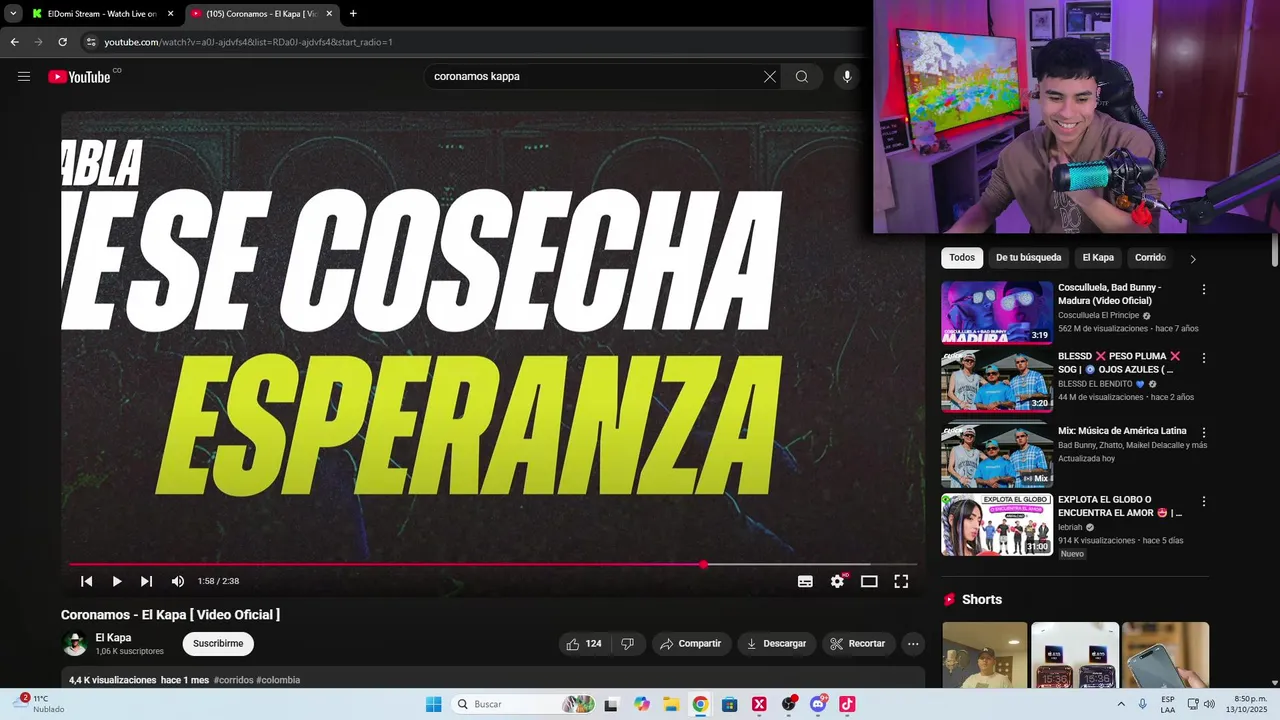Click the taskbar Buscar search box
This screenshot has height=720, width=1280.
pyautogui.click(x=524, y=704)
